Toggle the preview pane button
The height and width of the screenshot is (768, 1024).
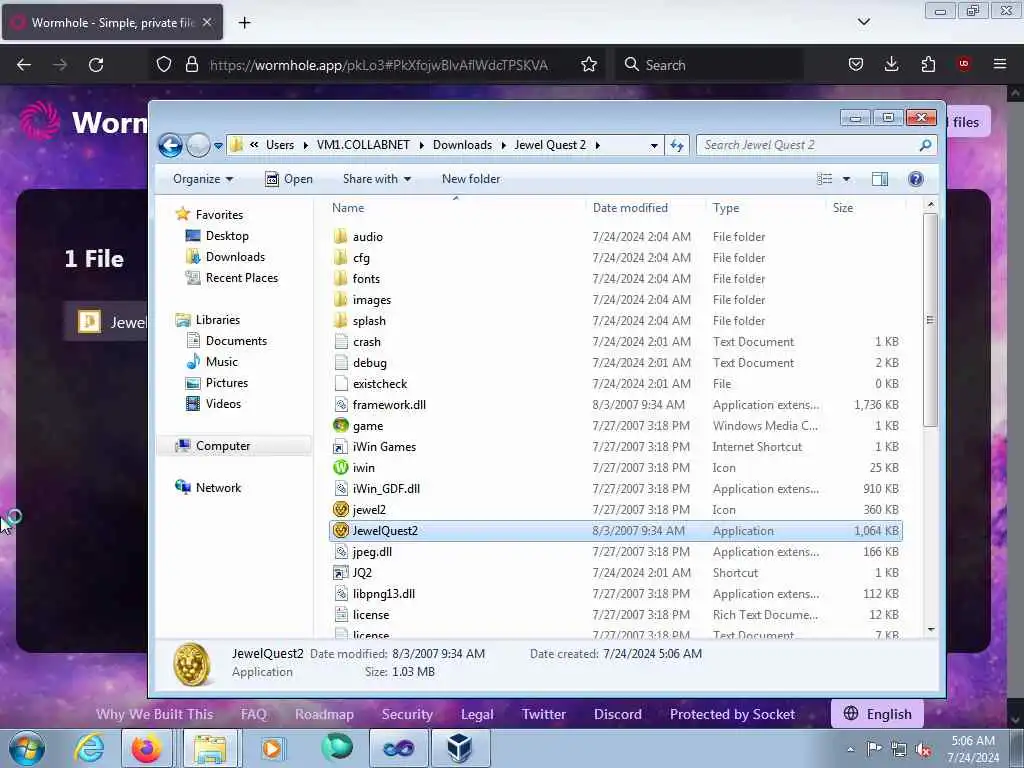(880, 179)
